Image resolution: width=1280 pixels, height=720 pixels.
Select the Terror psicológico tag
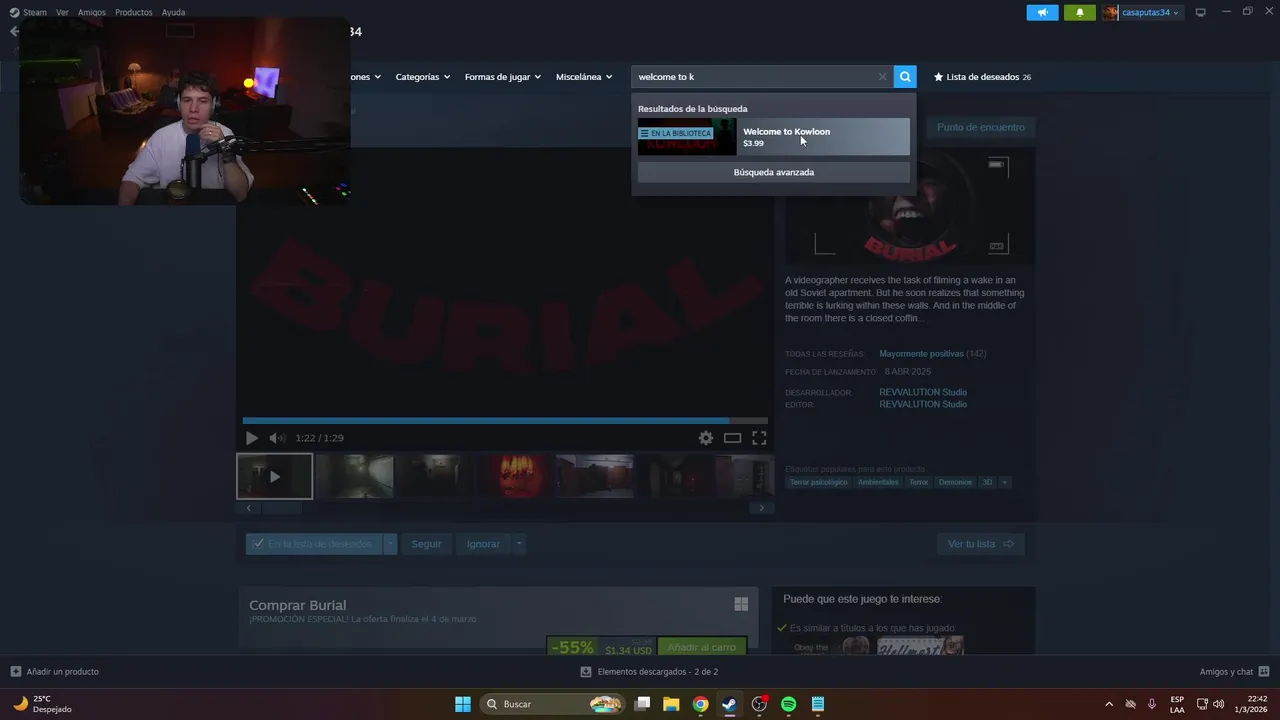pyautogui.click(x=818, y=482)
